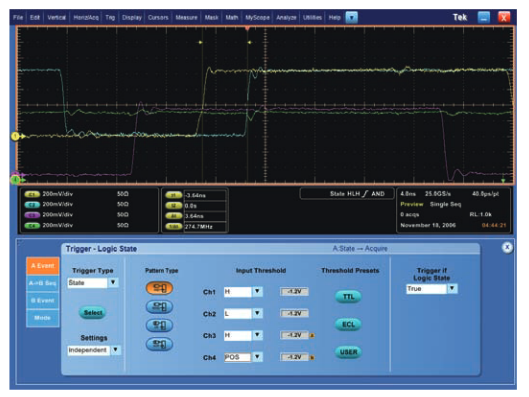Select the C2 channel badge
529x397 pixels.
point(32,205)
